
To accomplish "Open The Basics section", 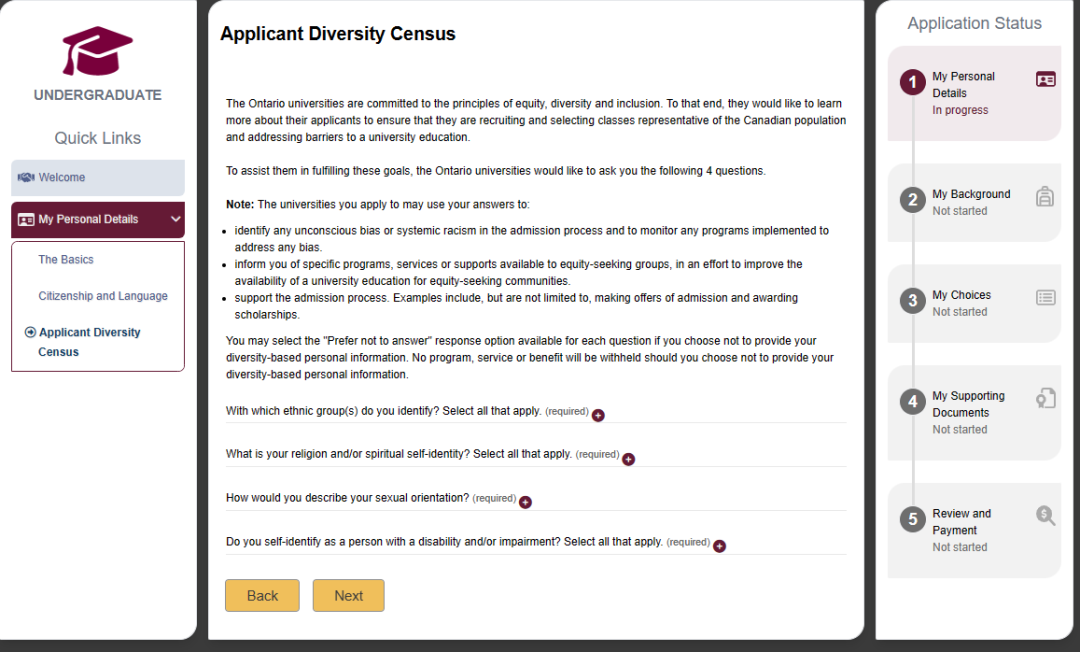I will click(x=66, y=260).
